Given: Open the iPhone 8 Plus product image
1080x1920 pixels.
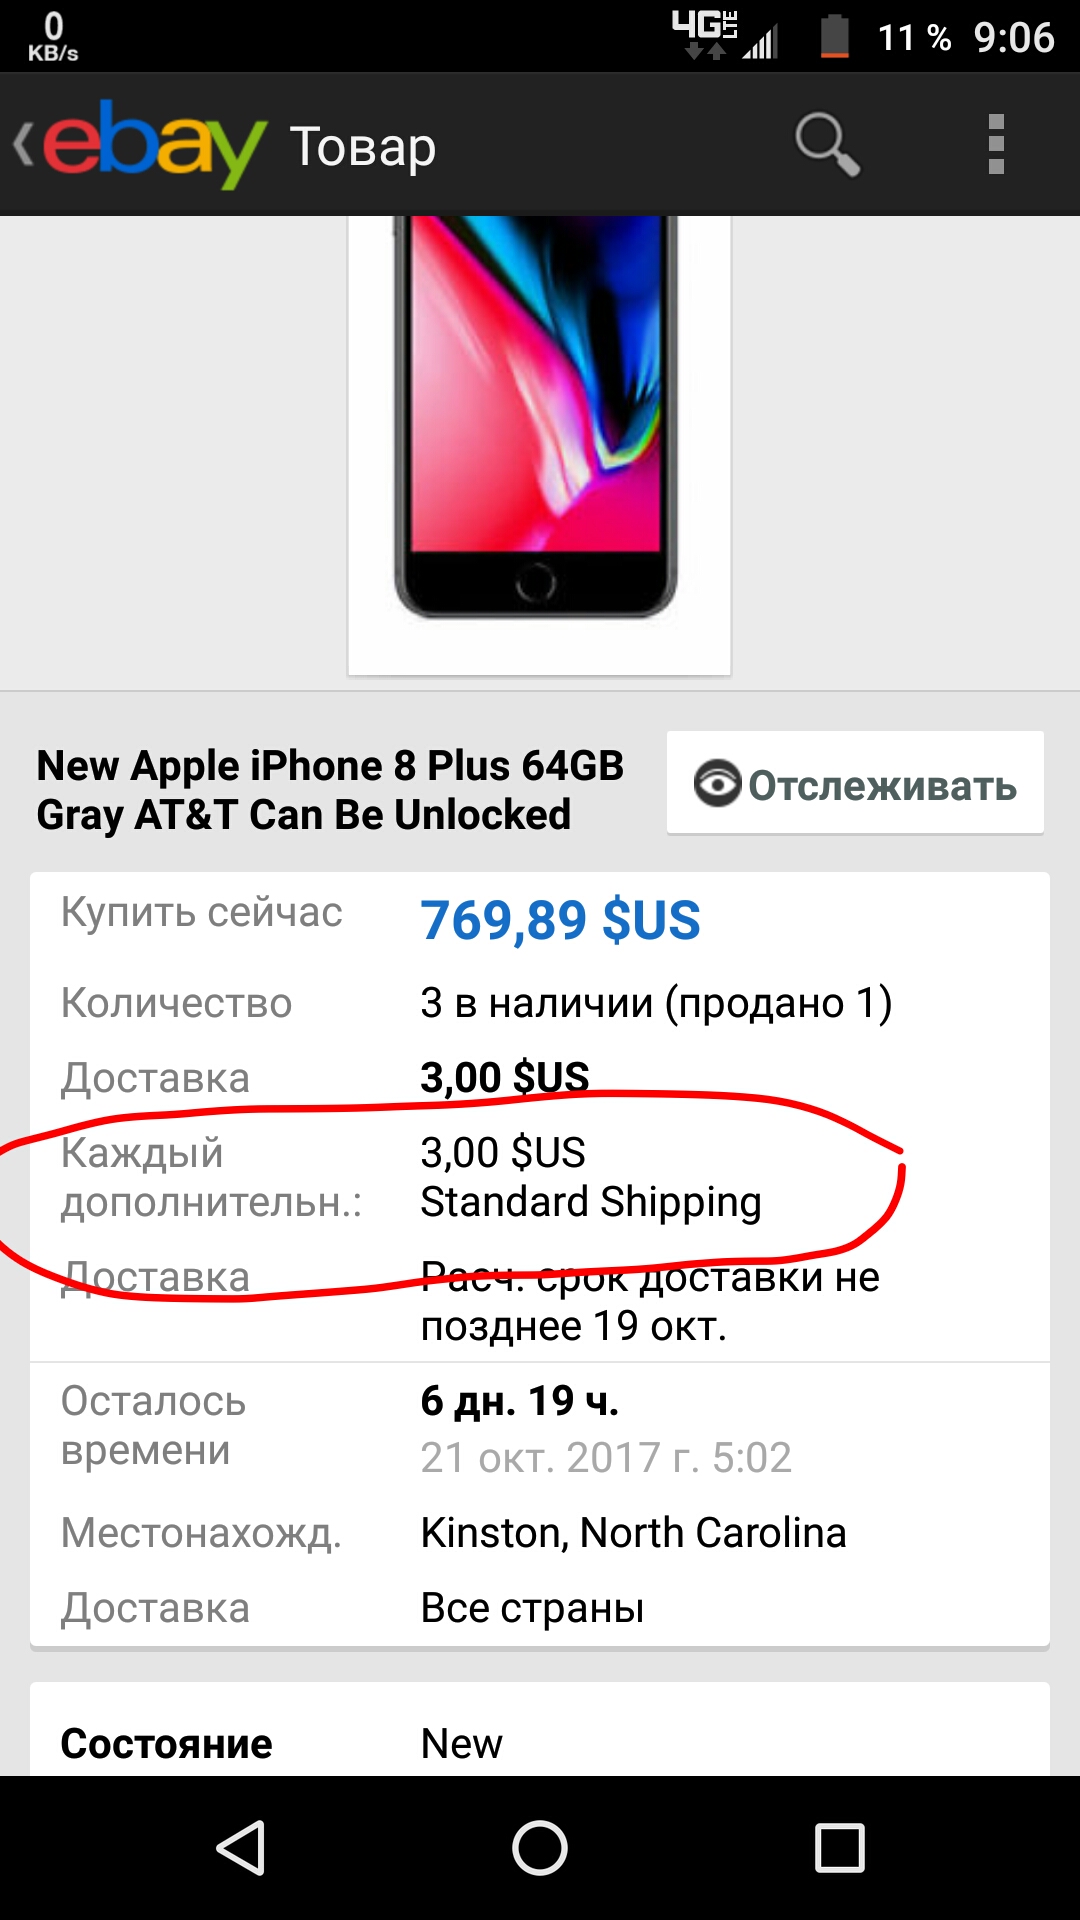Looking at the screenshot, I should pyautogui.click(x=539, y=445).
